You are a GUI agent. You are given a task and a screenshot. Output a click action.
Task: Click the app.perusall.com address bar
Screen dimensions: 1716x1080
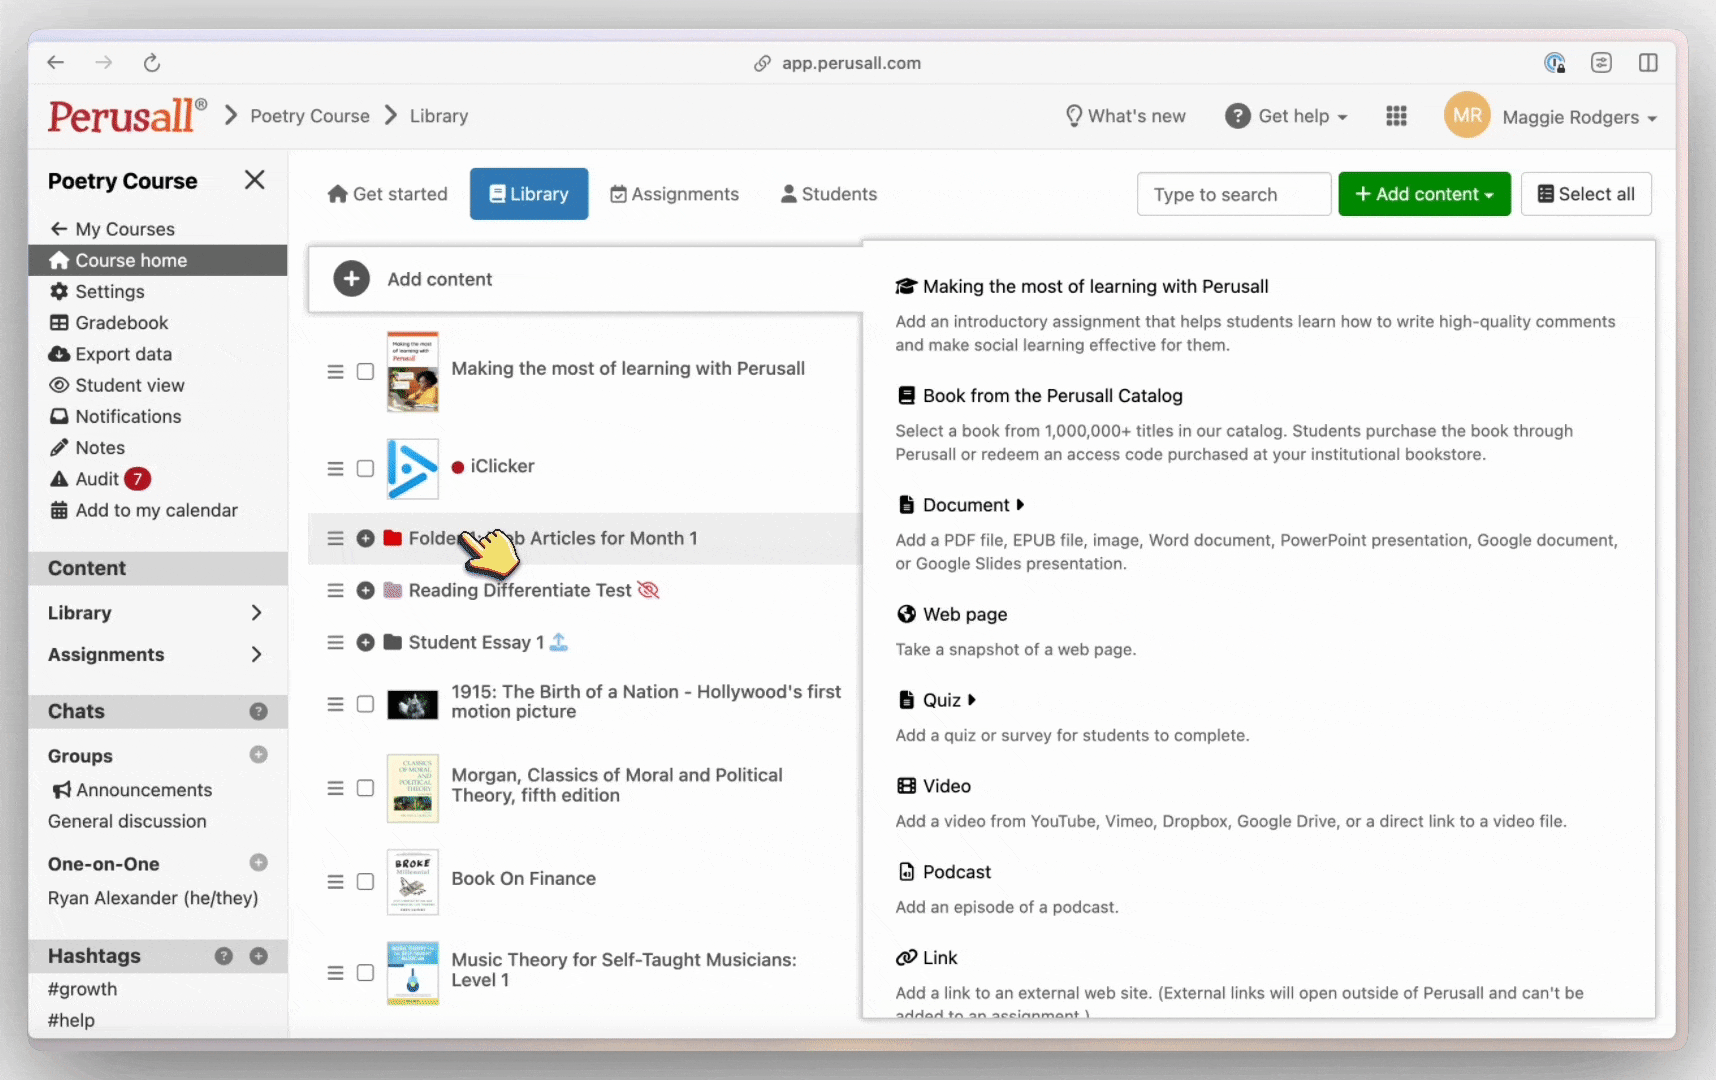pos(838,63)
